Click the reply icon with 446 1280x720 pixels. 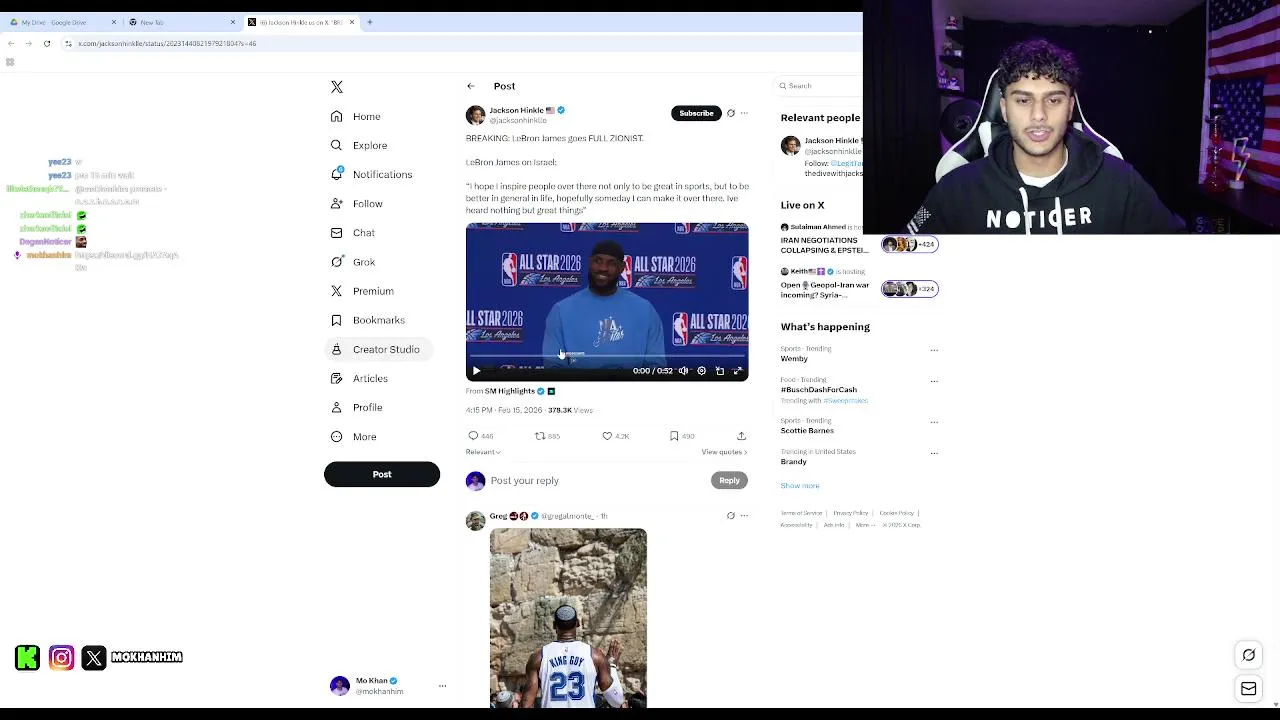pos(473,436)
